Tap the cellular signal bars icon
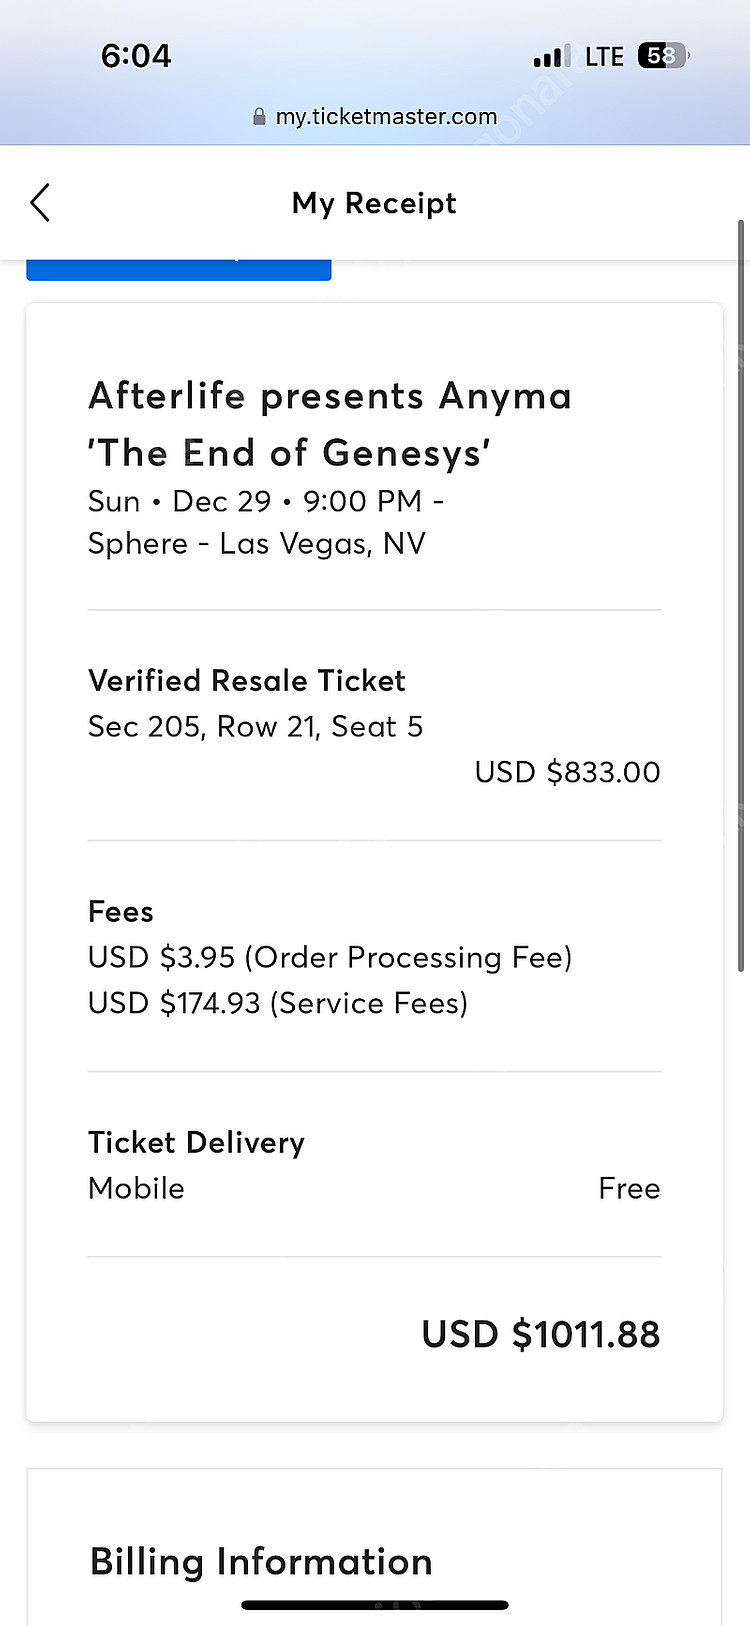 (552, 56)
